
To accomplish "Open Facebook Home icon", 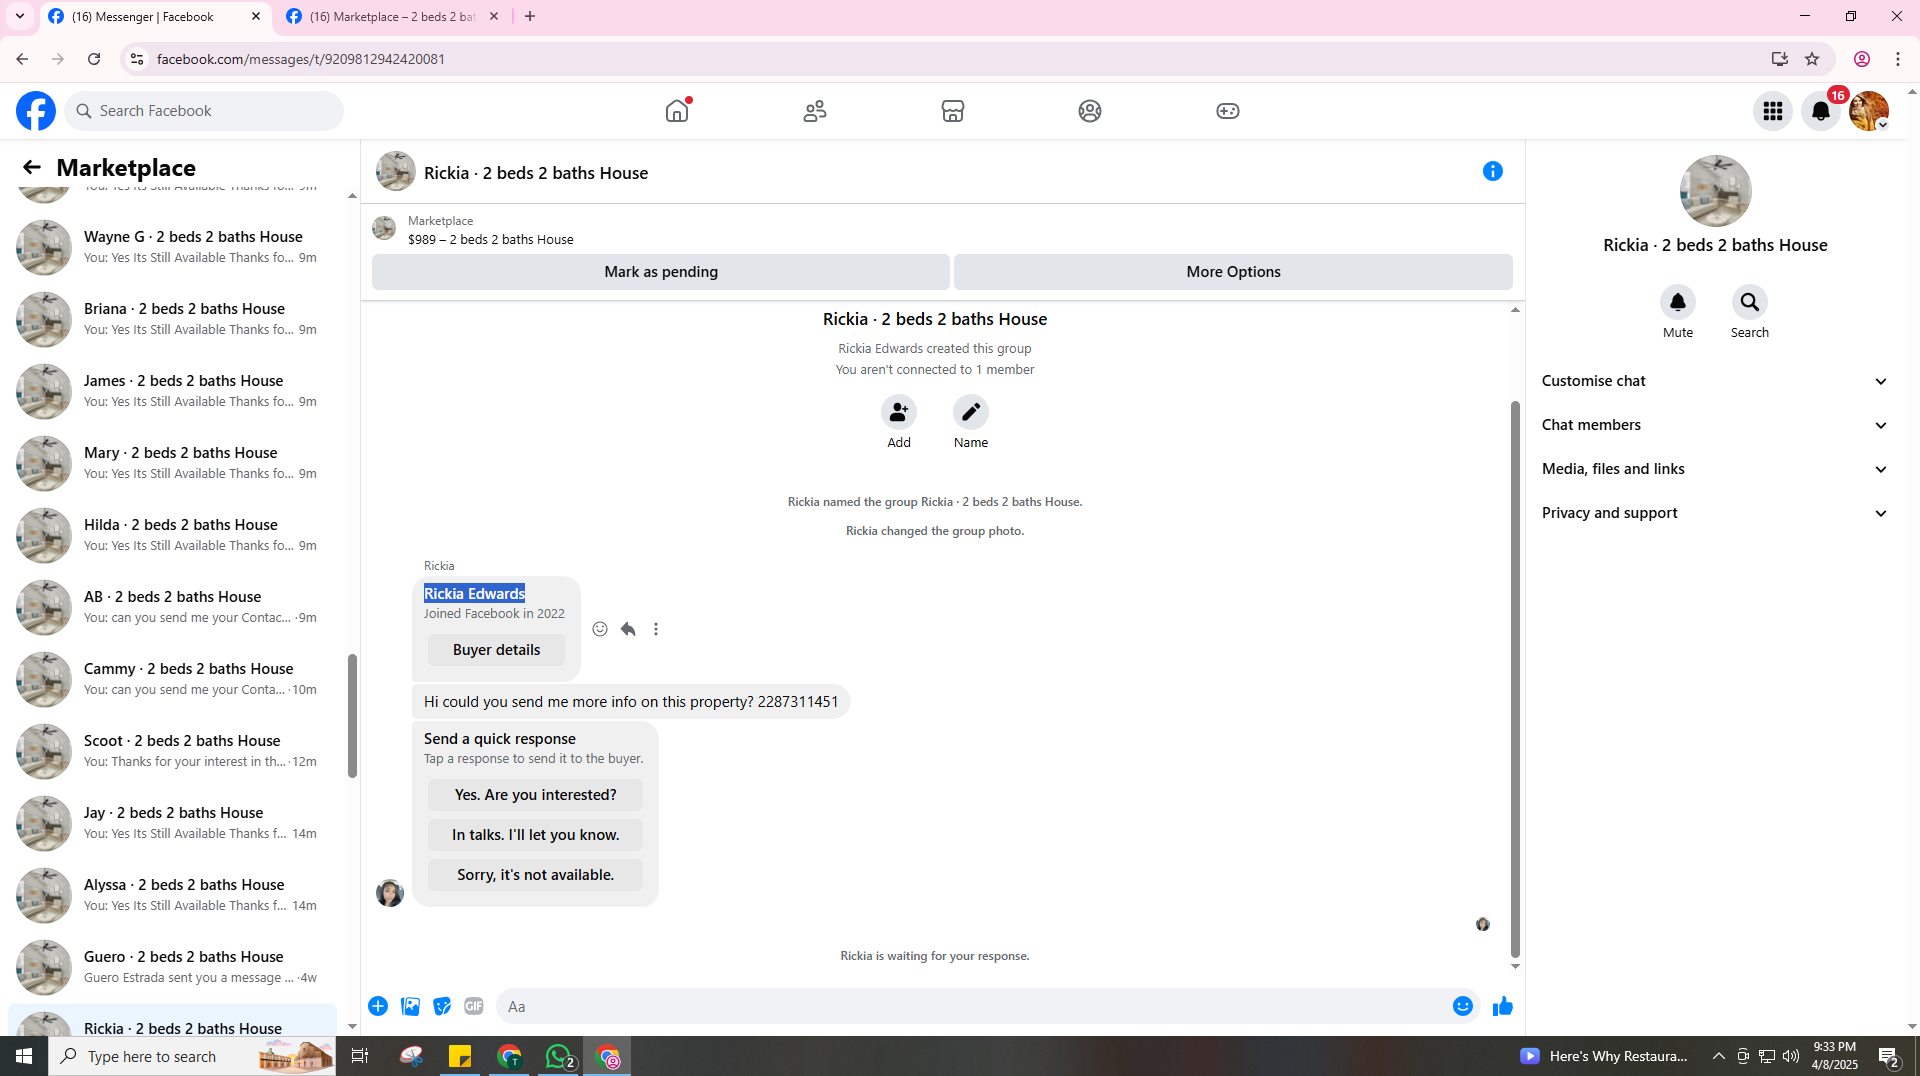I will point(677,111).
